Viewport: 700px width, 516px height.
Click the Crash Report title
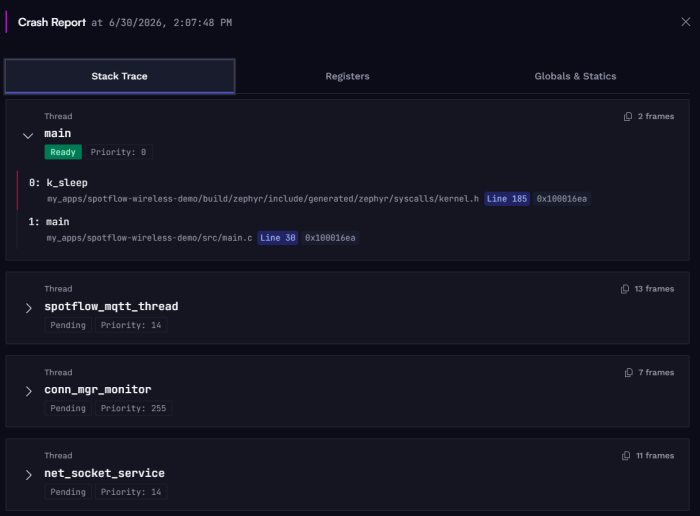tap(52, 22)
